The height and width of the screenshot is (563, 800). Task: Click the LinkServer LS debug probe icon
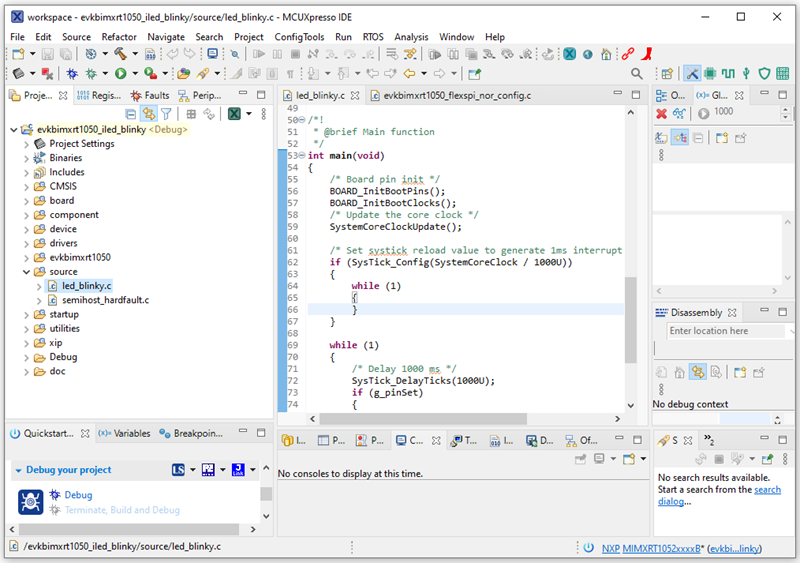click(x=178, y=470)
